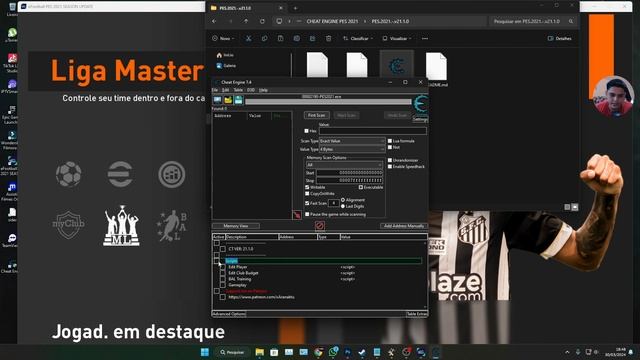This screenshot has height=360, width=640.
Task: Toggle the Executable checkbox
Action: (361, 187)
